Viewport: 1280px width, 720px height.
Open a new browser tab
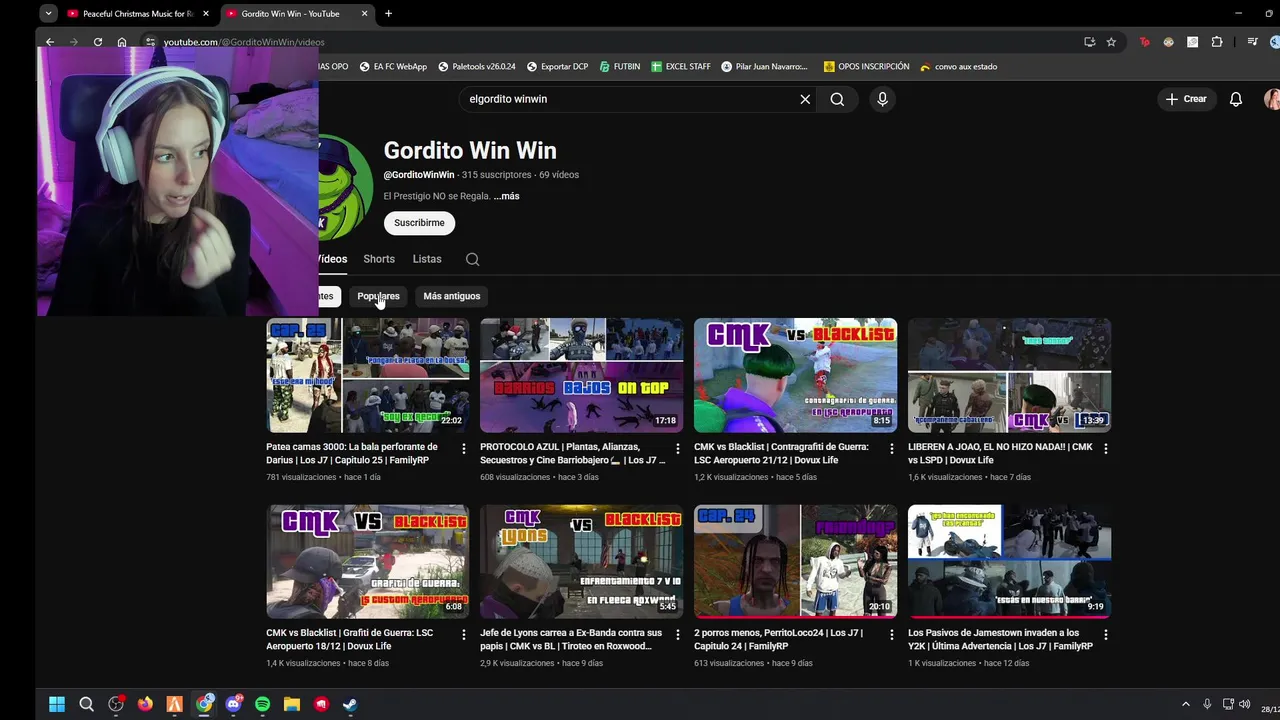(388, 14)
